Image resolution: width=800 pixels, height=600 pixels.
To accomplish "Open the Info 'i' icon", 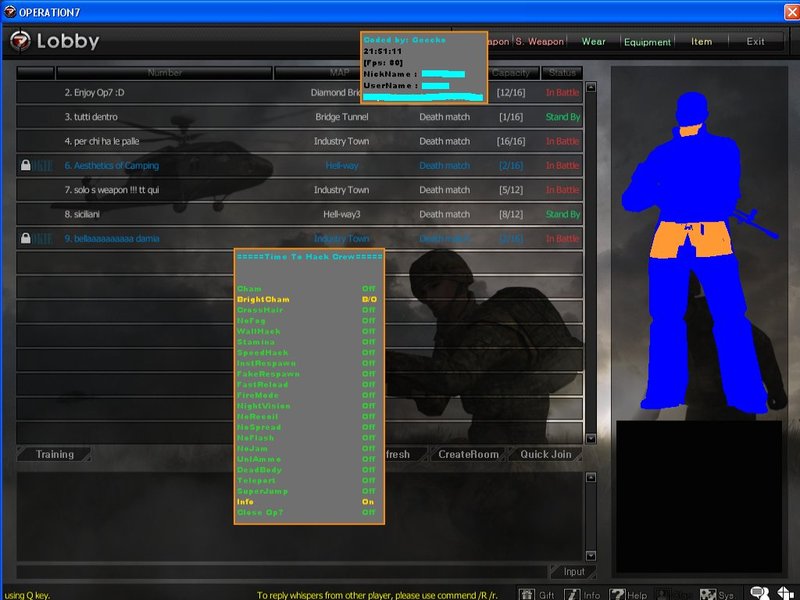I will [x=572, y=594].
